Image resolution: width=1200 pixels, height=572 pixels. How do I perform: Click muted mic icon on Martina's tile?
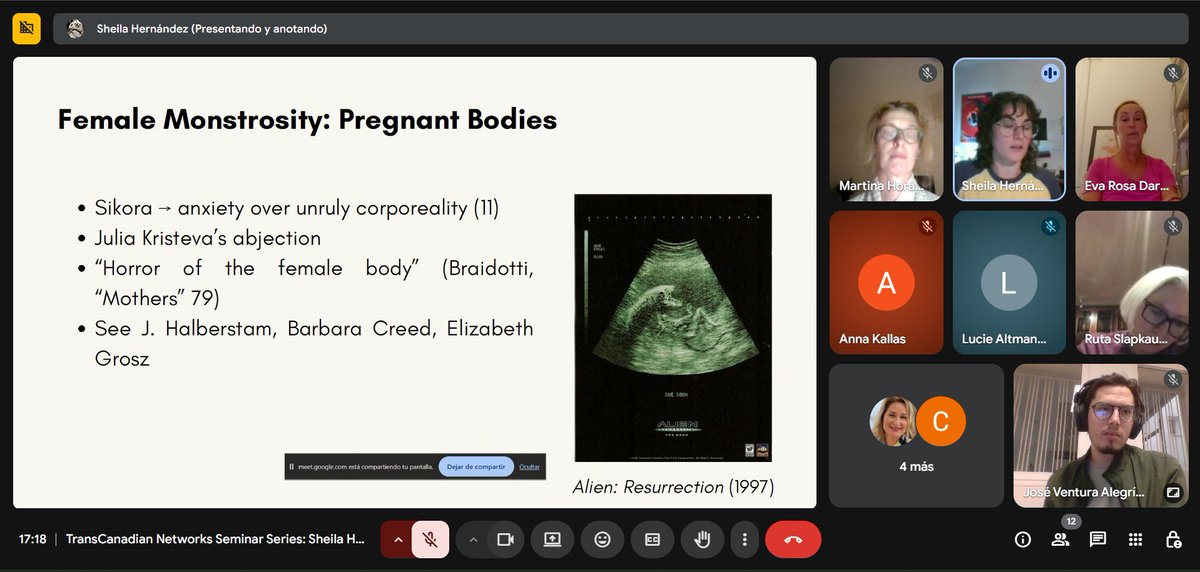[927, 73]
